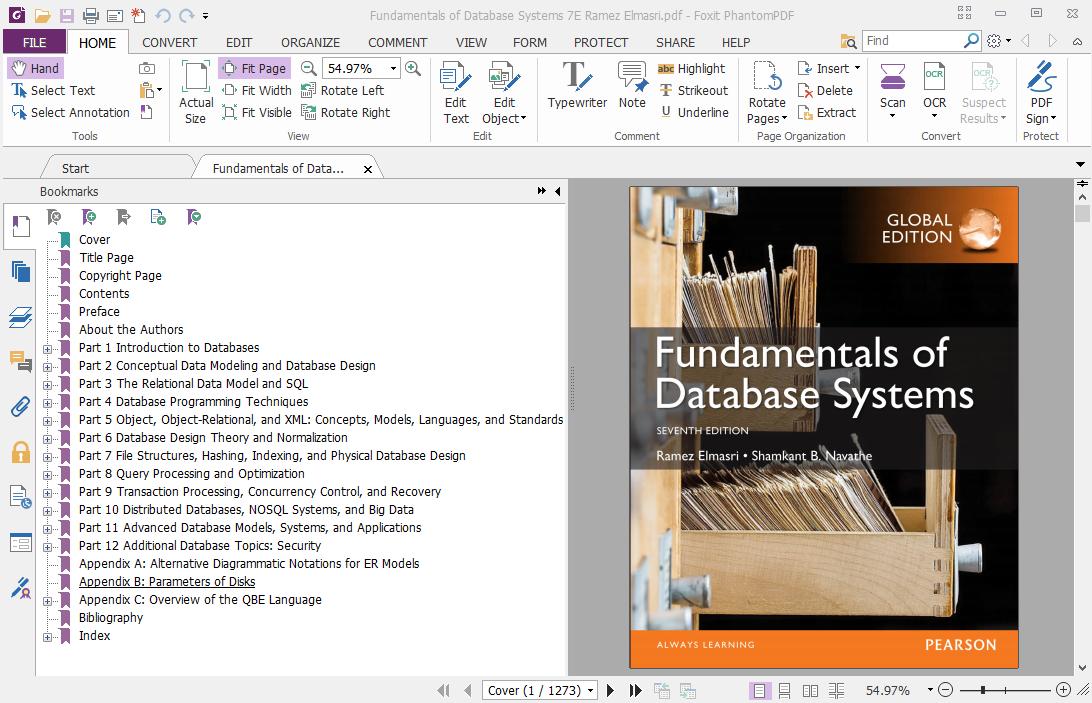This screenshot has height=703, width=1092.
Task: Open the Digital Signatures panel icon
Action: [x=20, y=589]
